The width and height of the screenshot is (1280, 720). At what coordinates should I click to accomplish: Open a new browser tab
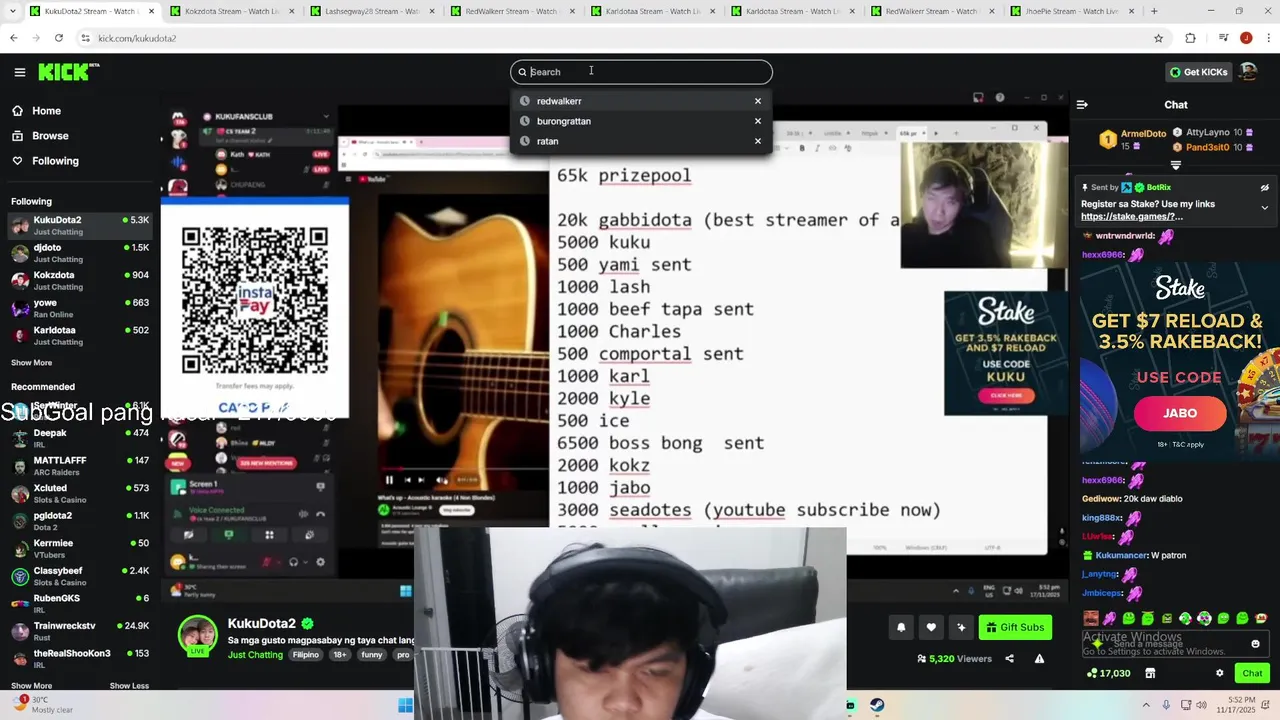pos(1154,11)
